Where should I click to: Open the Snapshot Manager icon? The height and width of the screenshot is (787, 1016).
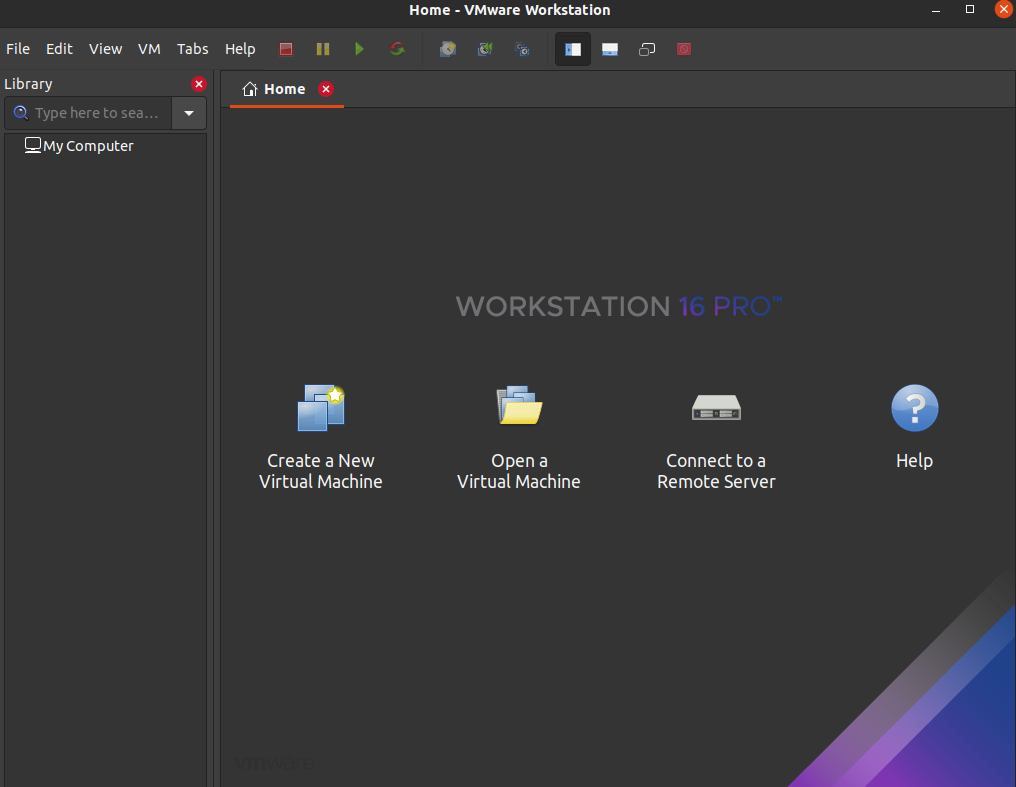pyautogui.click(x=522, y=49)
